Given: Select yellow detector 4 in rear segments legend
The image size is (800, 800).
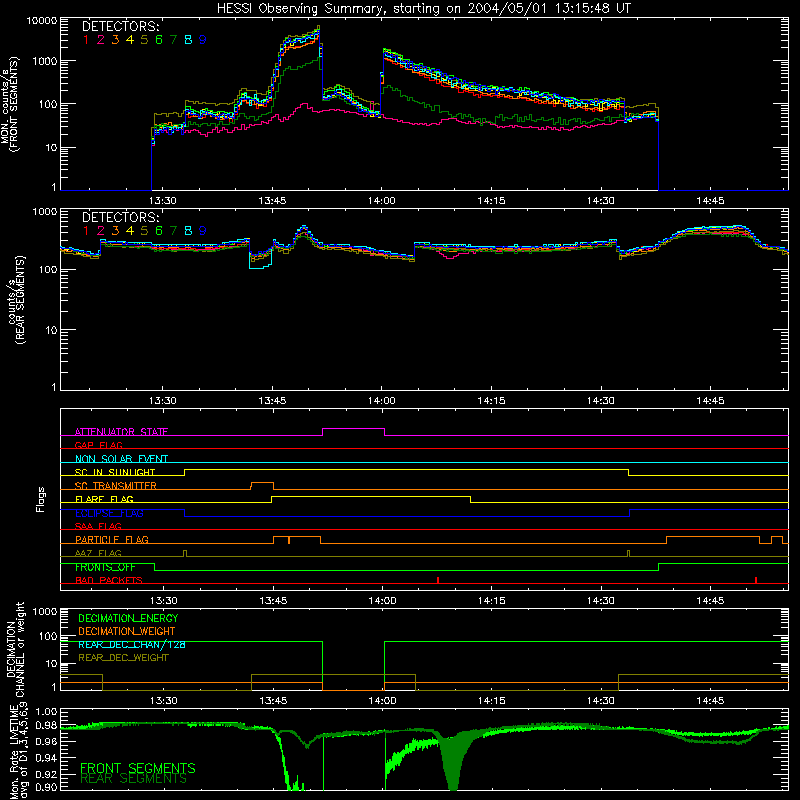Looking at the screenshot, I should [x=130, y=231].
